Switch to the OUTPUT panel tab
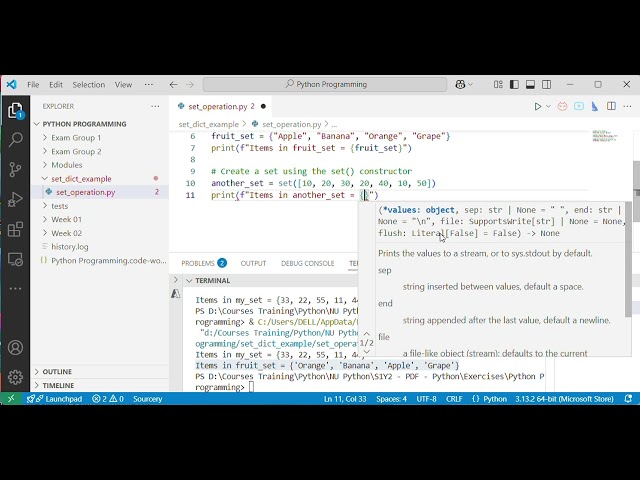The image size is (640, 480). coord(253,263)
